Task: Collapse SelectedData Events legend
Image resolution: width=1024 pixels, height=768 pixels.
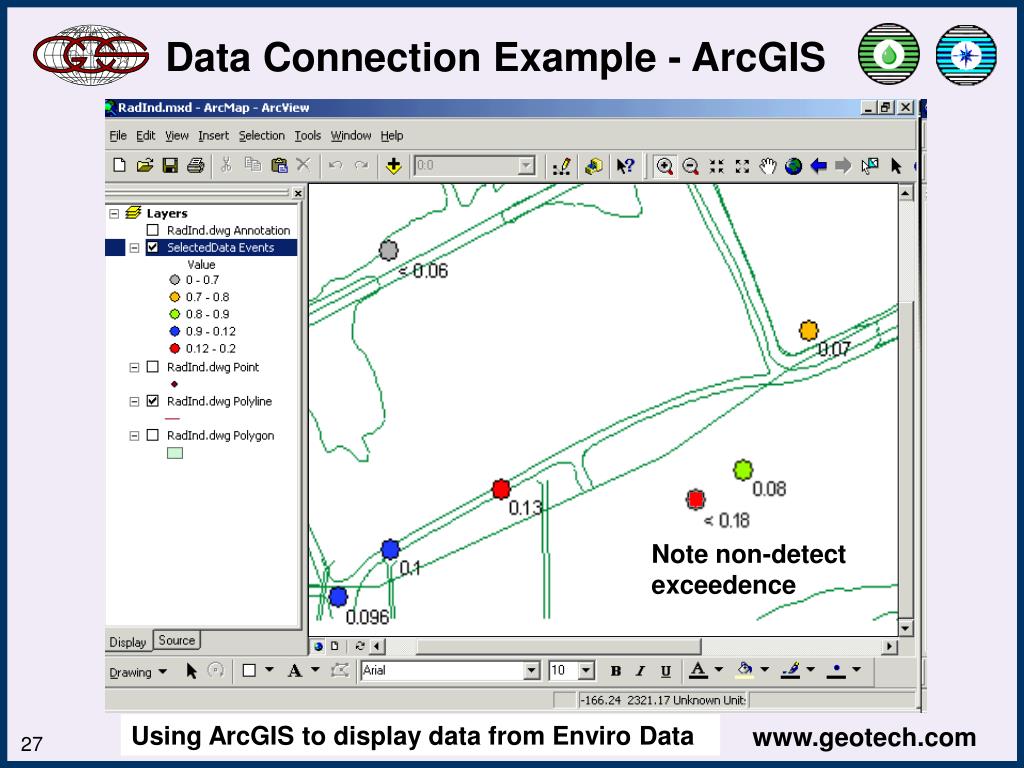Action: coord(134,248)
